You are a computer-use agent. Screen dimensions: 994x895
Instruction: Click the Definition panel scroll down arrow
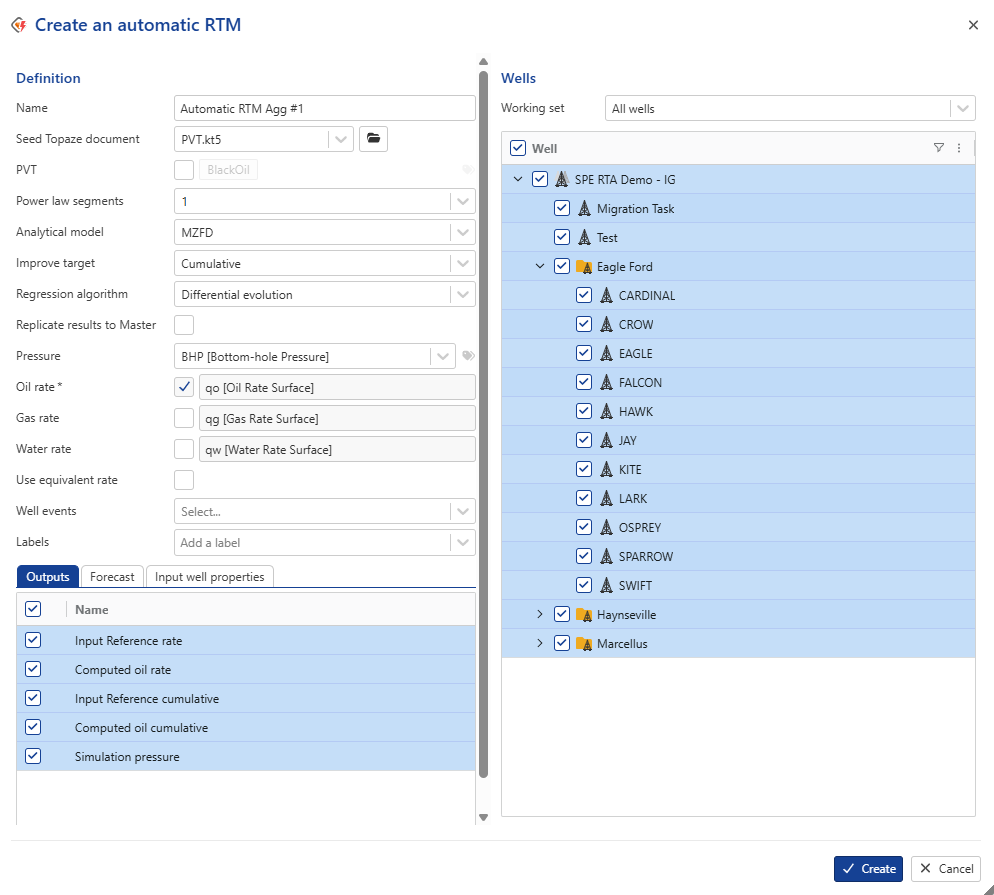coord(483,817)
